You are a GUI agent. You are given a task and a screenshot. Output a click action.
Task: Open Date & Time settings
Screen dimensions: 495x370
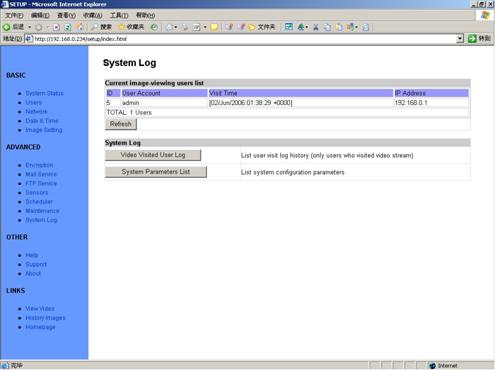tap(42, 121)
